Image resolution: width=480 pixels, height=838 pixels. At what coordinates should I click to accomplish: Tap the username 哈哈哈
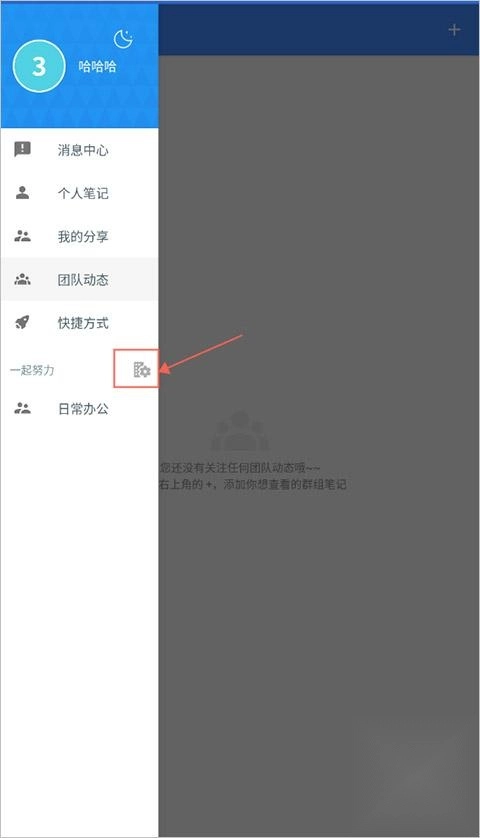[x=97, y=67]
